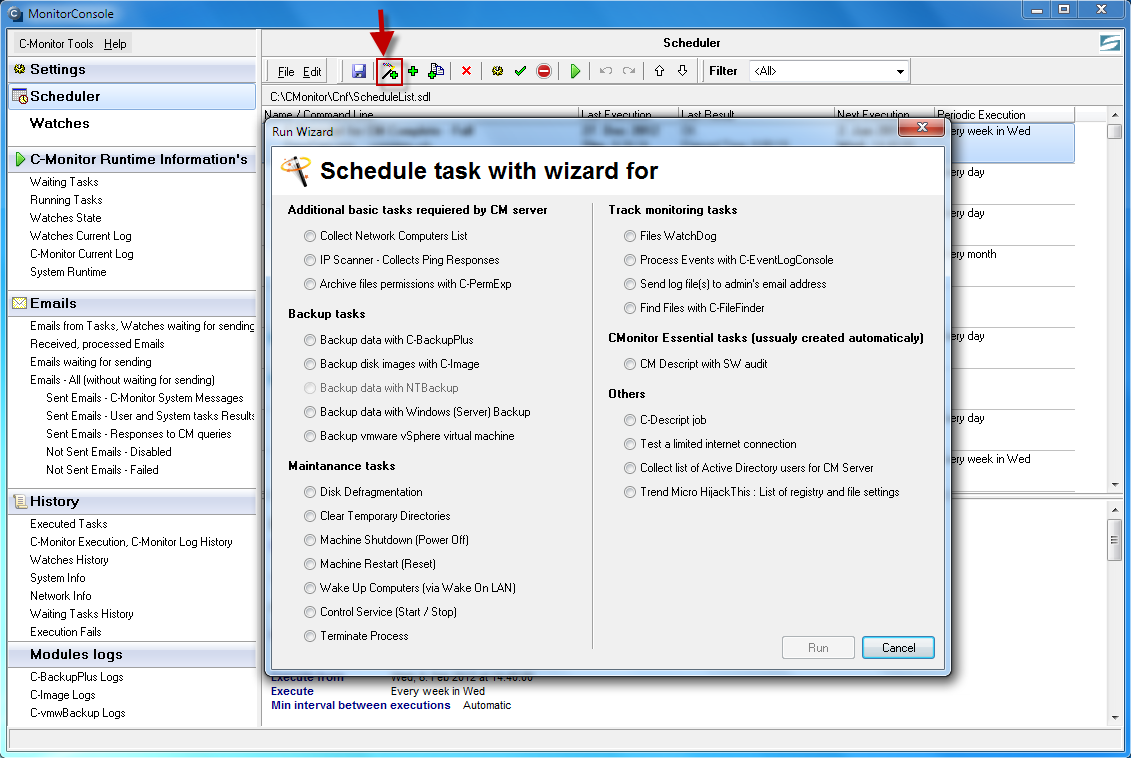Select Terminate Process radio button
Image resolution: width=1131 pixels, height=758 pixels.
(309, 635)
